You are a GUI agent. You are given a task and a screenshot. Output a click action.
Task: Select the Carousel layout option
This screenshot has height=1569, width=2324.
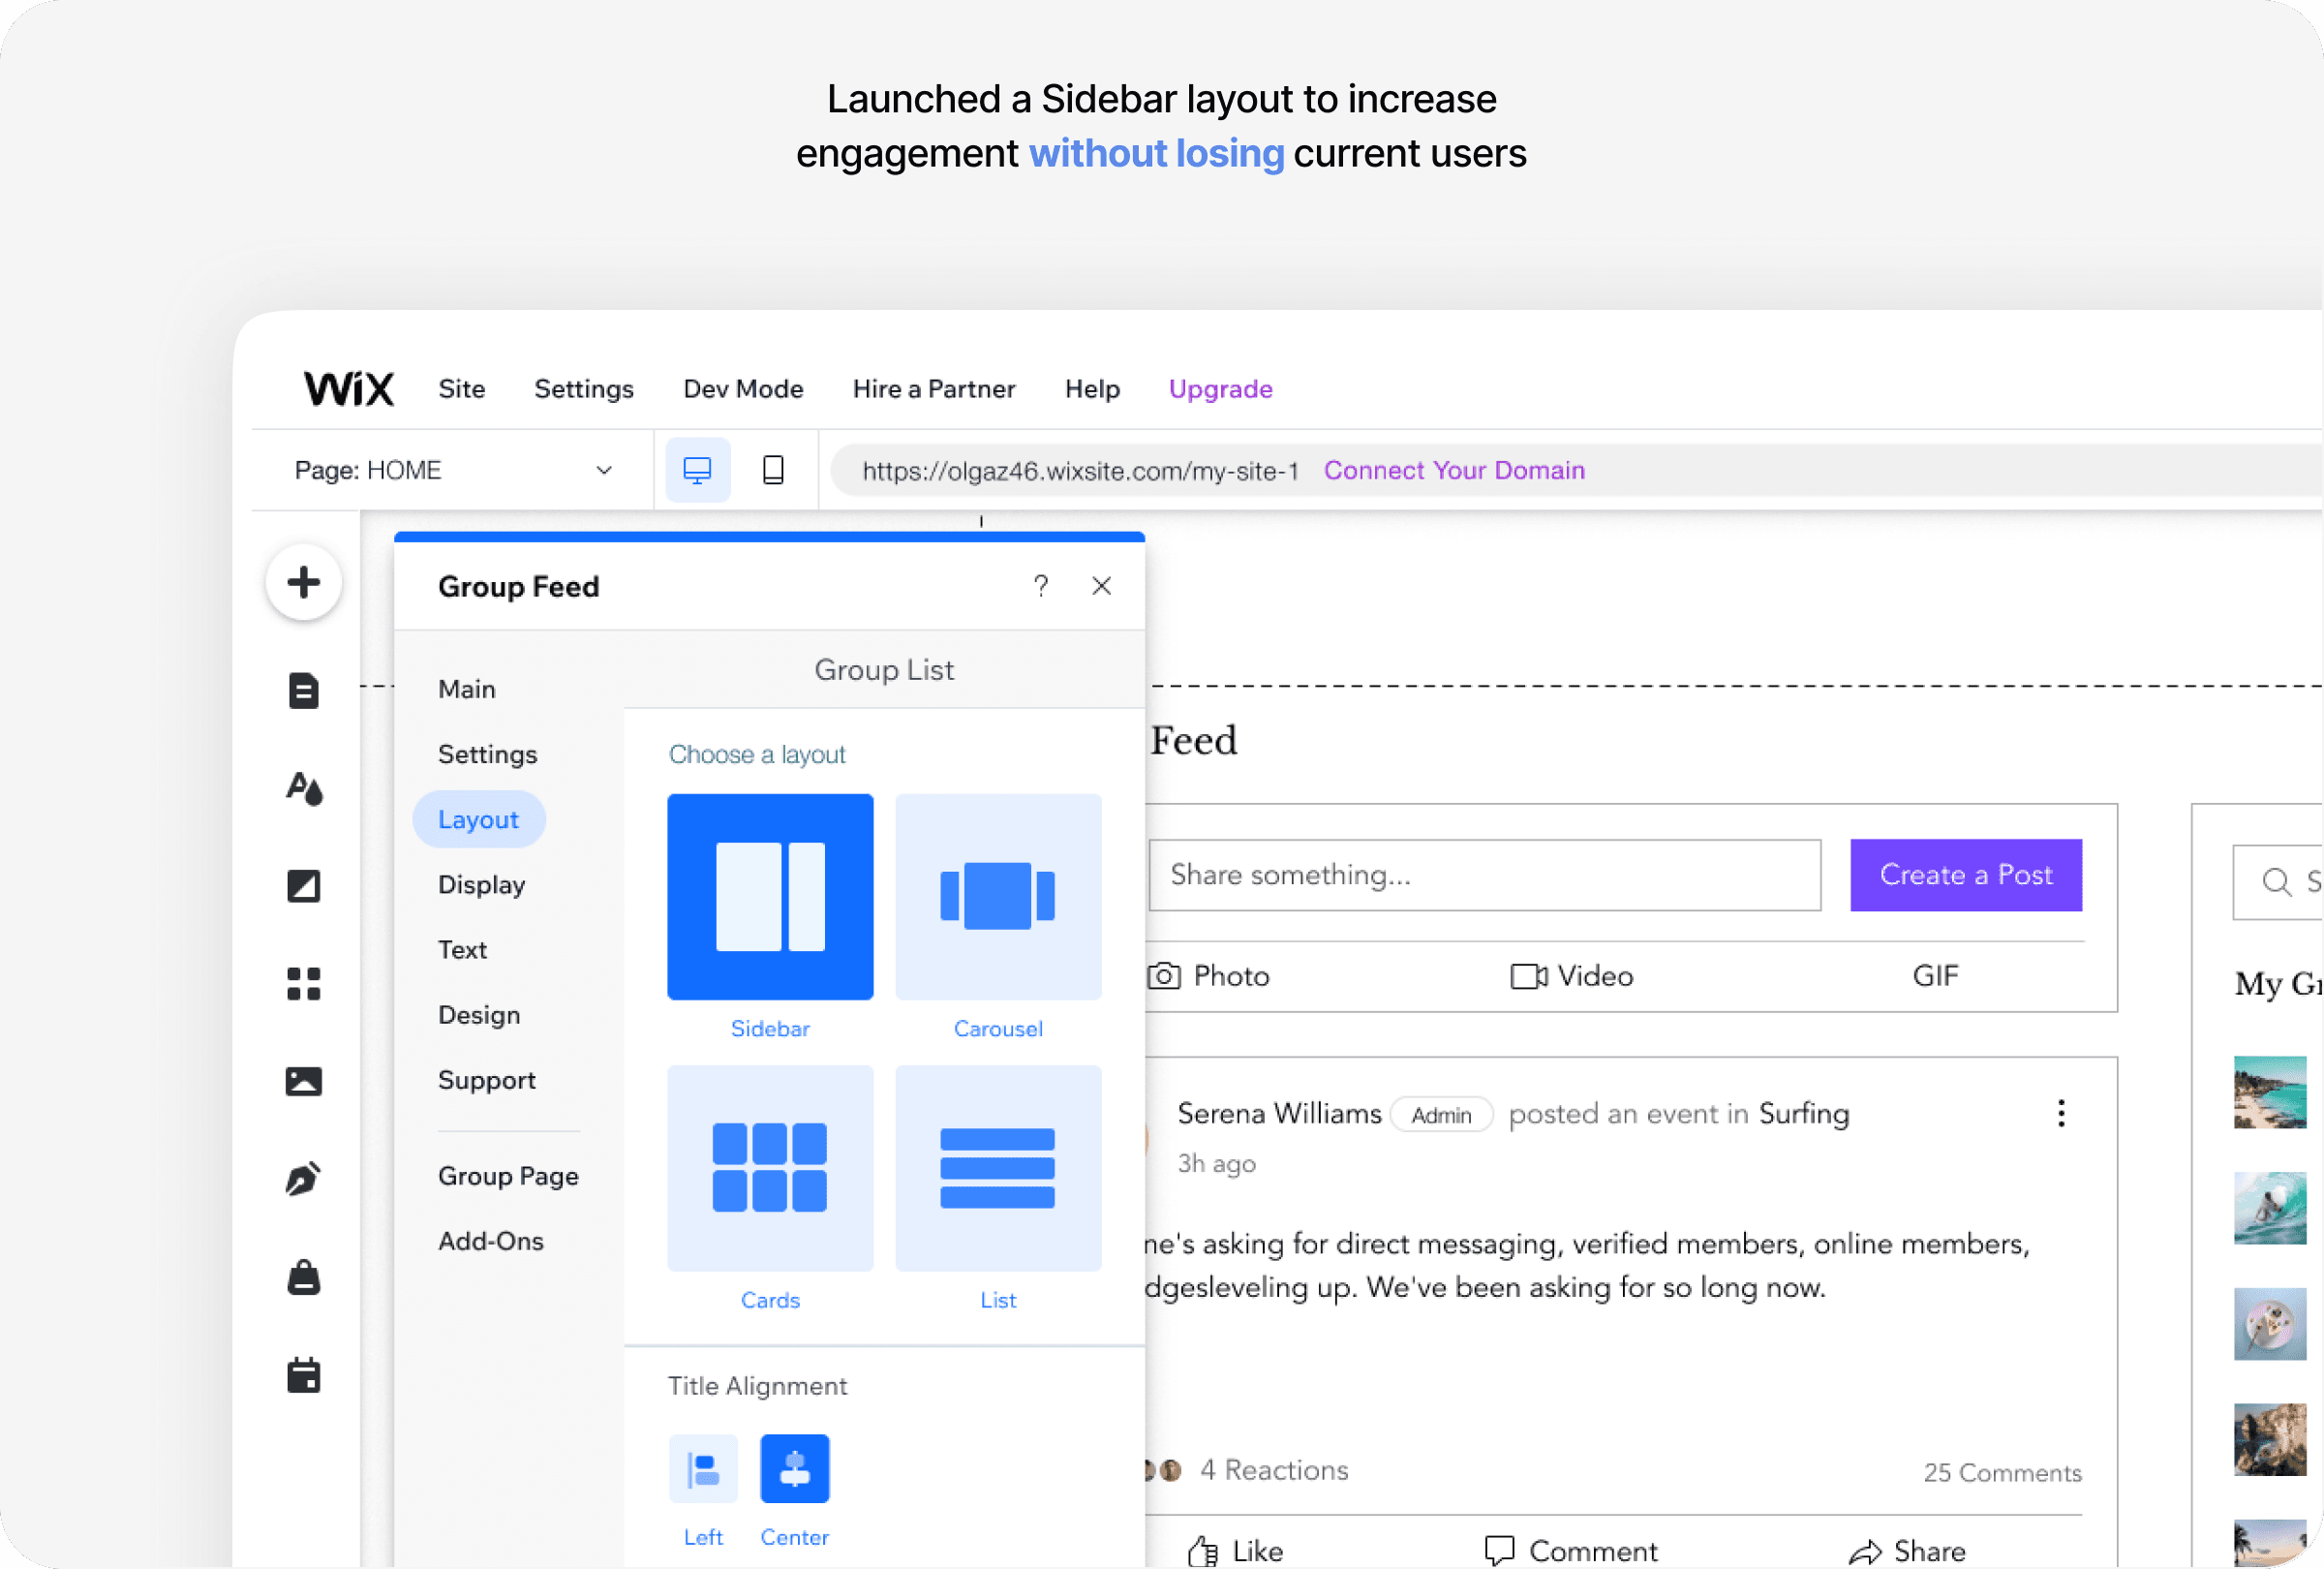pyautogui.click(x=998, y=897)
